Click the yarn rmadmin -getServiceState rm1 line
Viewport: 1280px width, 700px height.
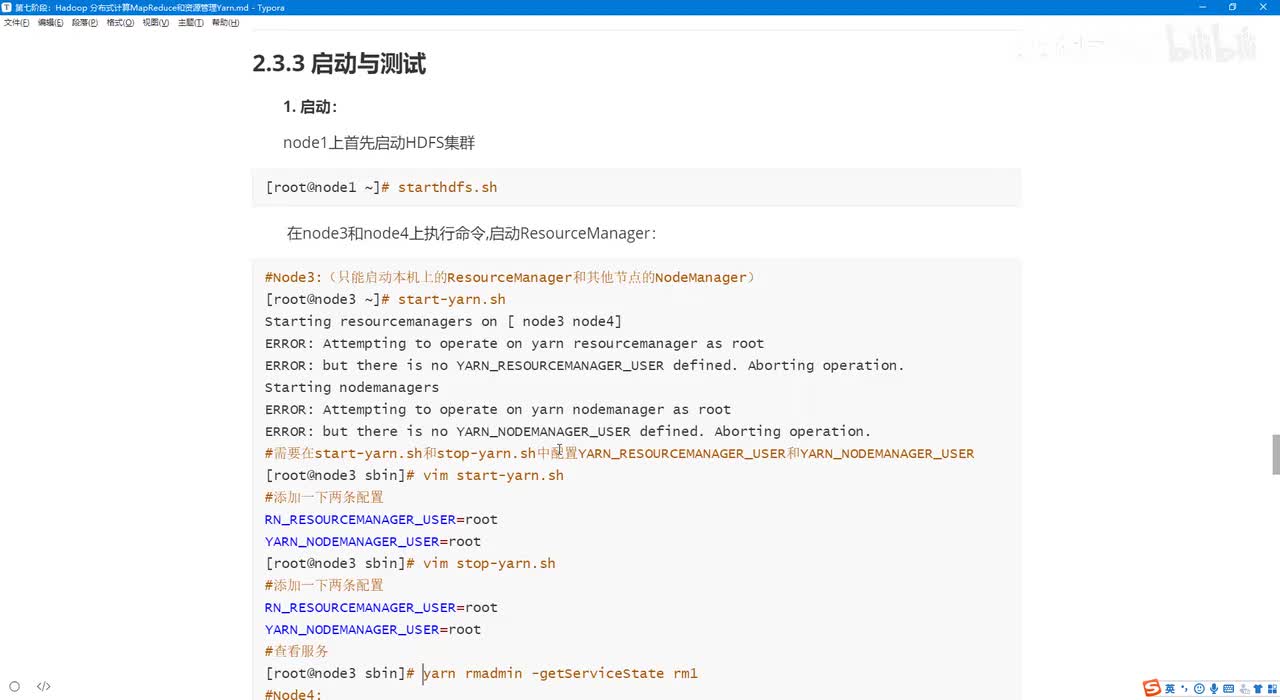click(x=481, y=673)
